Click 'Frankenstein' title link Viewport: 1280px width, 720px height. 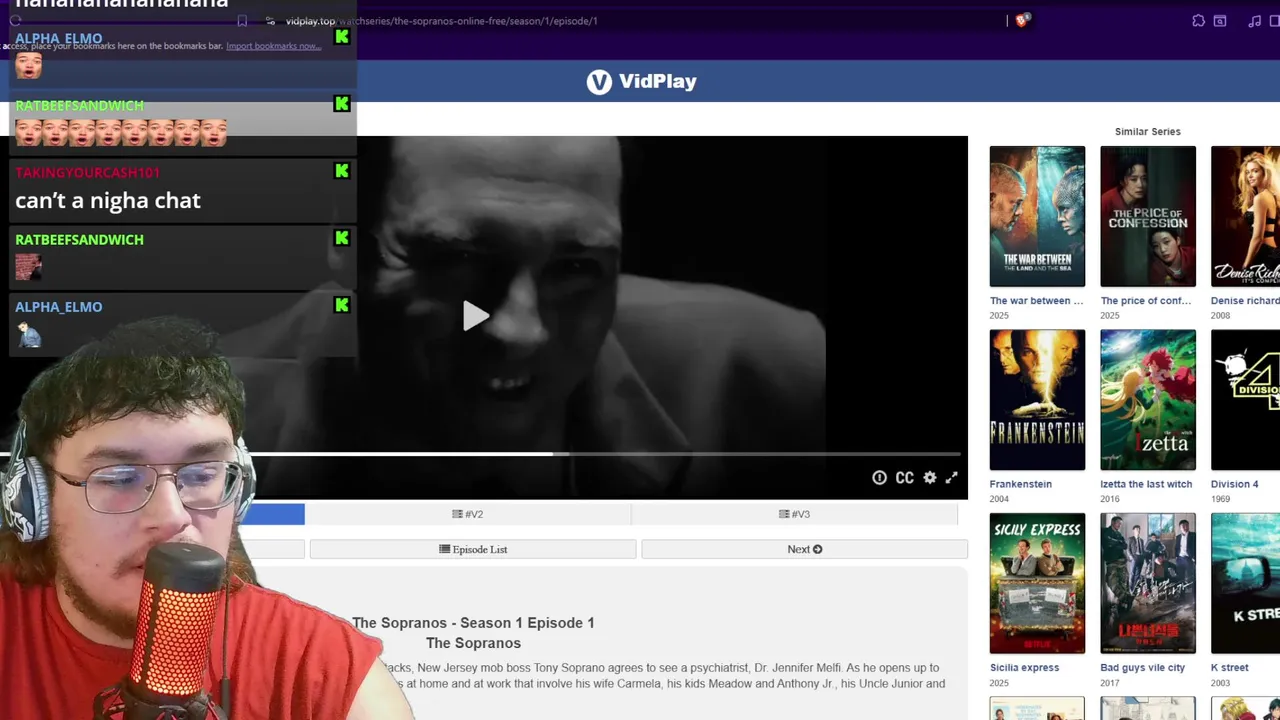tap(1021, 484)
